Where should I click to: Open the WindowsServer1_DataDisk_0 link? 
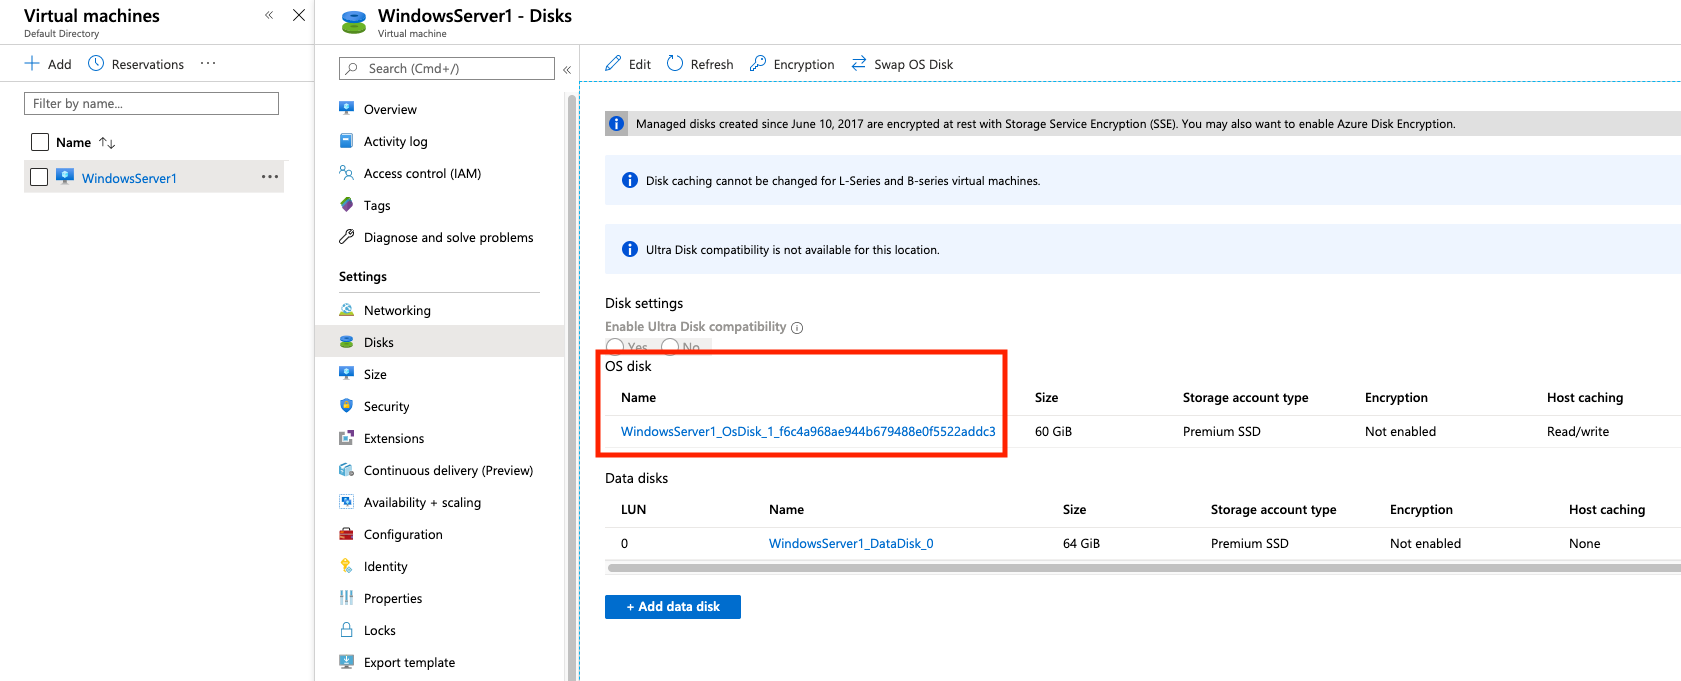coord(851,543)
